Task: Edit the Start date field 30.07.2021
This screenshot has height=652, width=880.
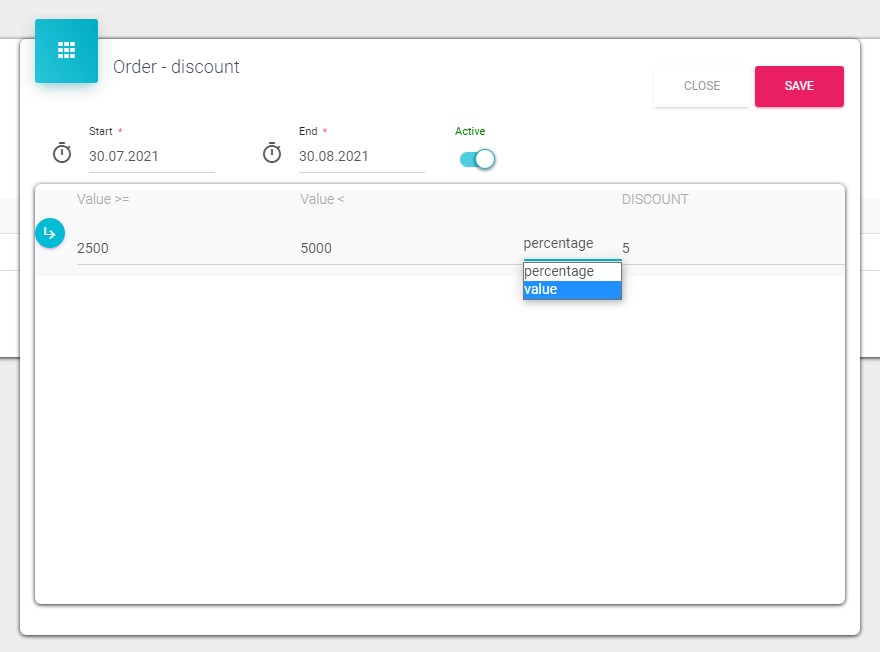Action: [150, 156]
